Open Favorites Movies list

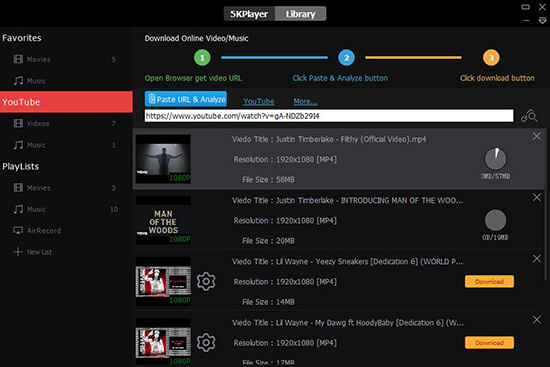coord(66,59)
